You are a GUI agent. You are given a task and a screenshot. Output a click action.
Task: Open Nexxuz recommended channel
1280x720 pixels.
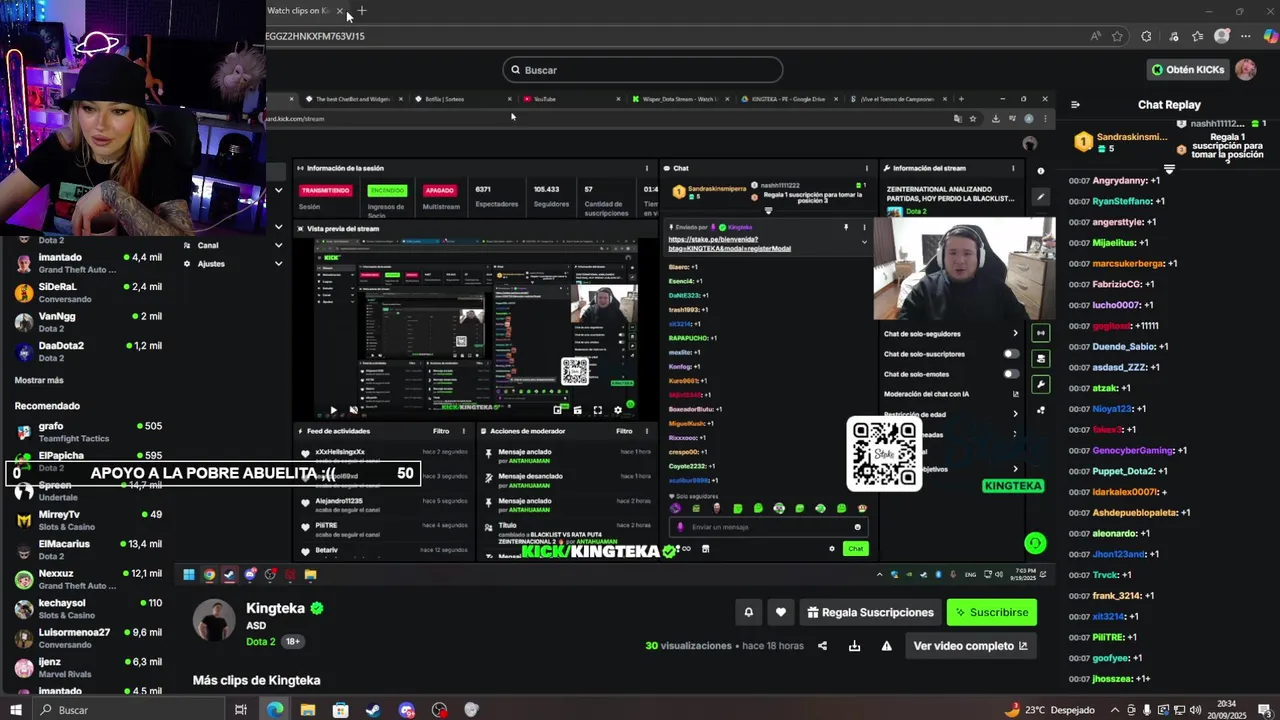(x=88, y=579)
